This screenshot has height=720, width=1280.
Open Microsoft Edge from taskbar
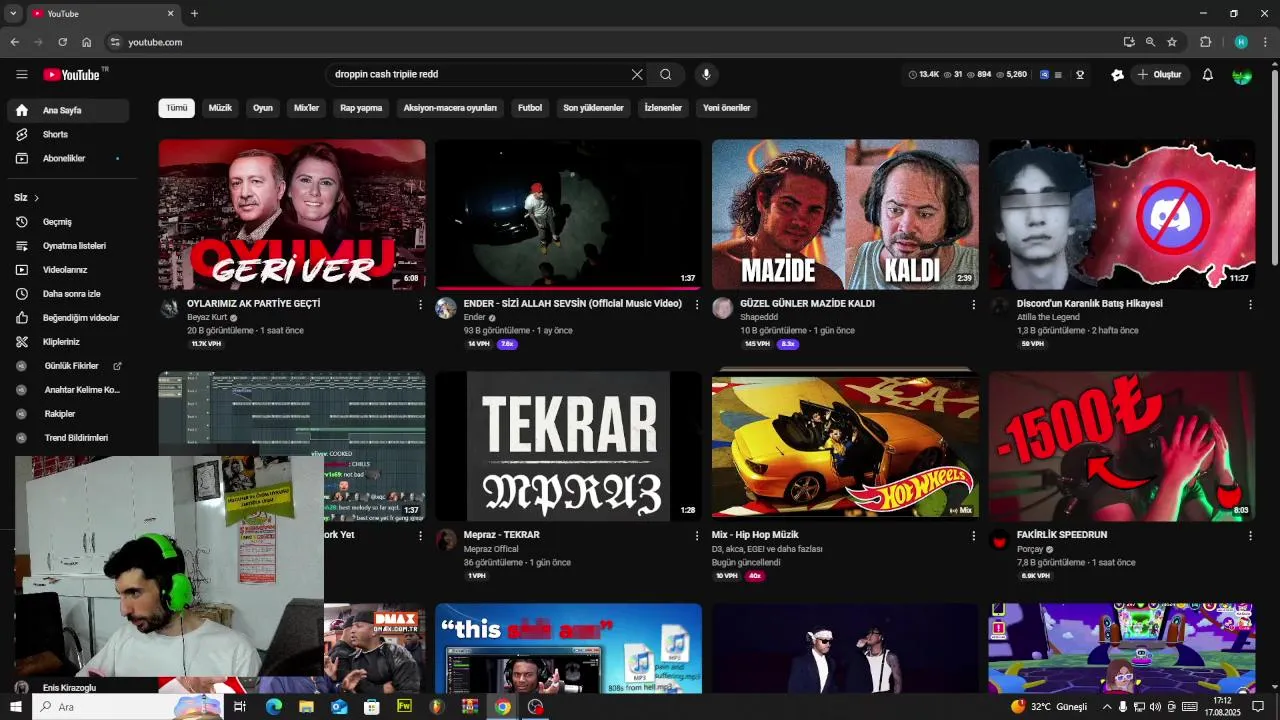pos(273,707)
